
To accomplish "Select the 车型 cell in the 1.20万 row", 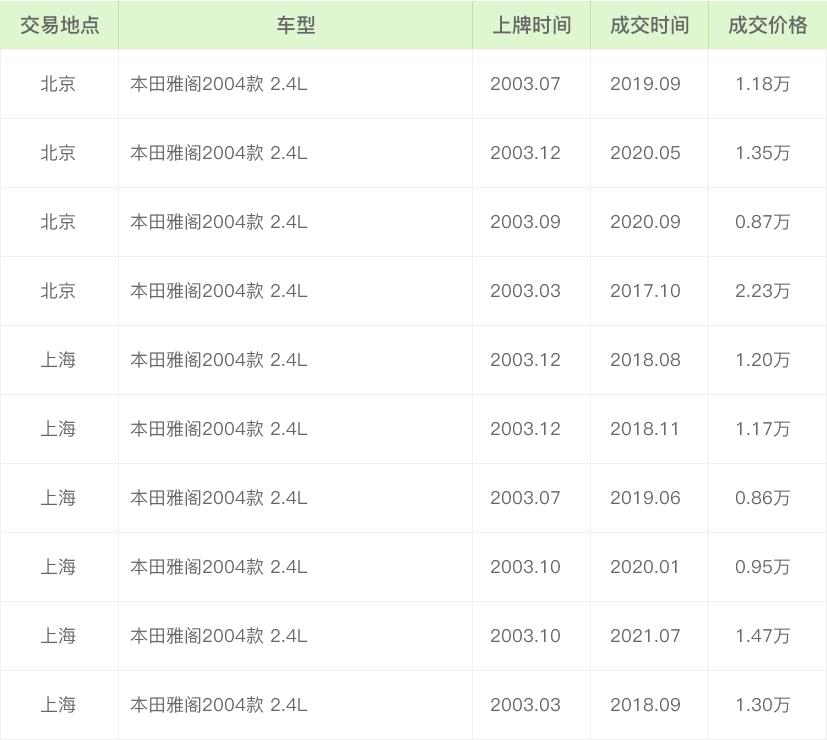I will pyautogui.click(x=218, y=360).
